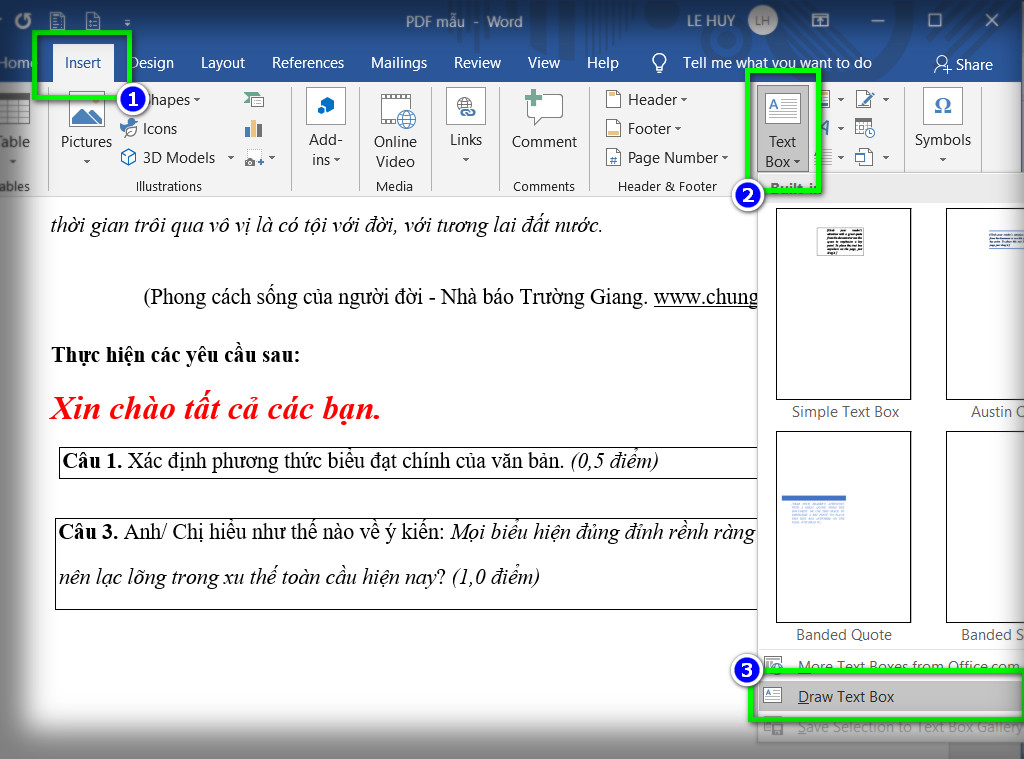Open Quick Parts dropdown arrow
The height and width of the screenshot is (759, 1024).
(840, 100)
